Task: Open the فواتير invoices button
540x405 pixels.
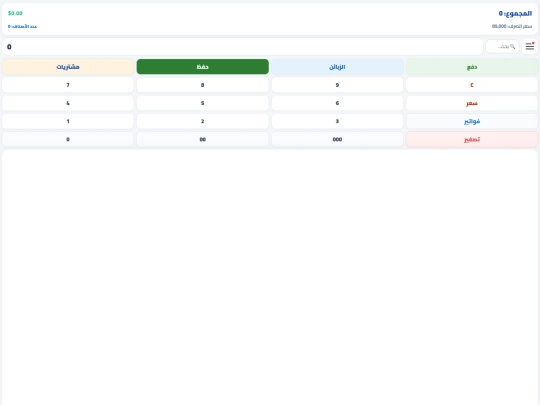Action: pos(472,121)
